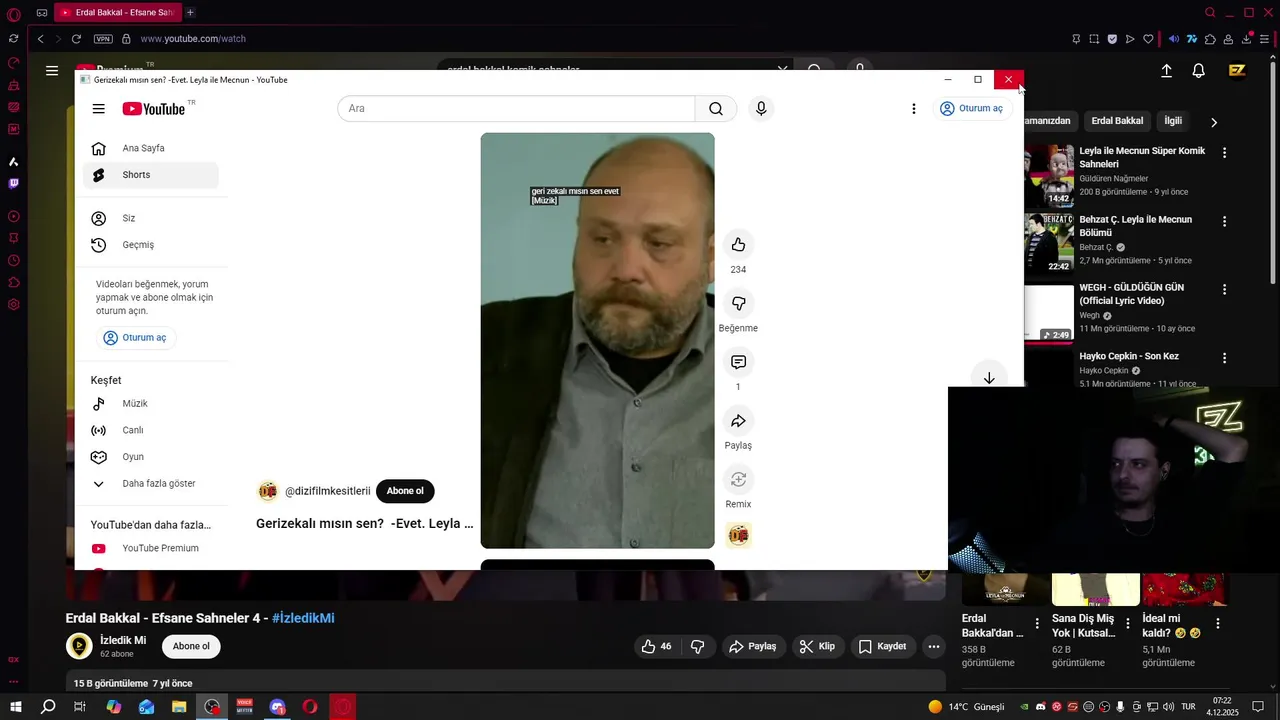The image size is (1280, 720).
Task: Open main window hamburger menu behind popup
Action: [52, 70]
